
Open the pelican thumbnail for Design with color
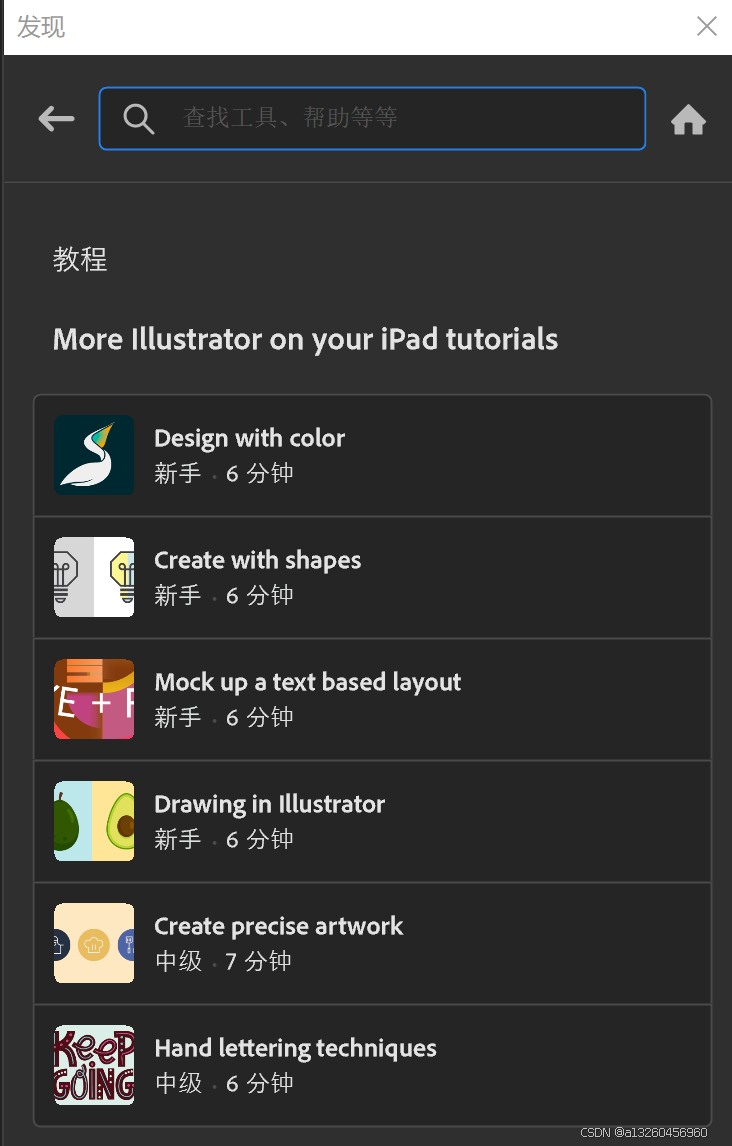click(x=94, y=455)
